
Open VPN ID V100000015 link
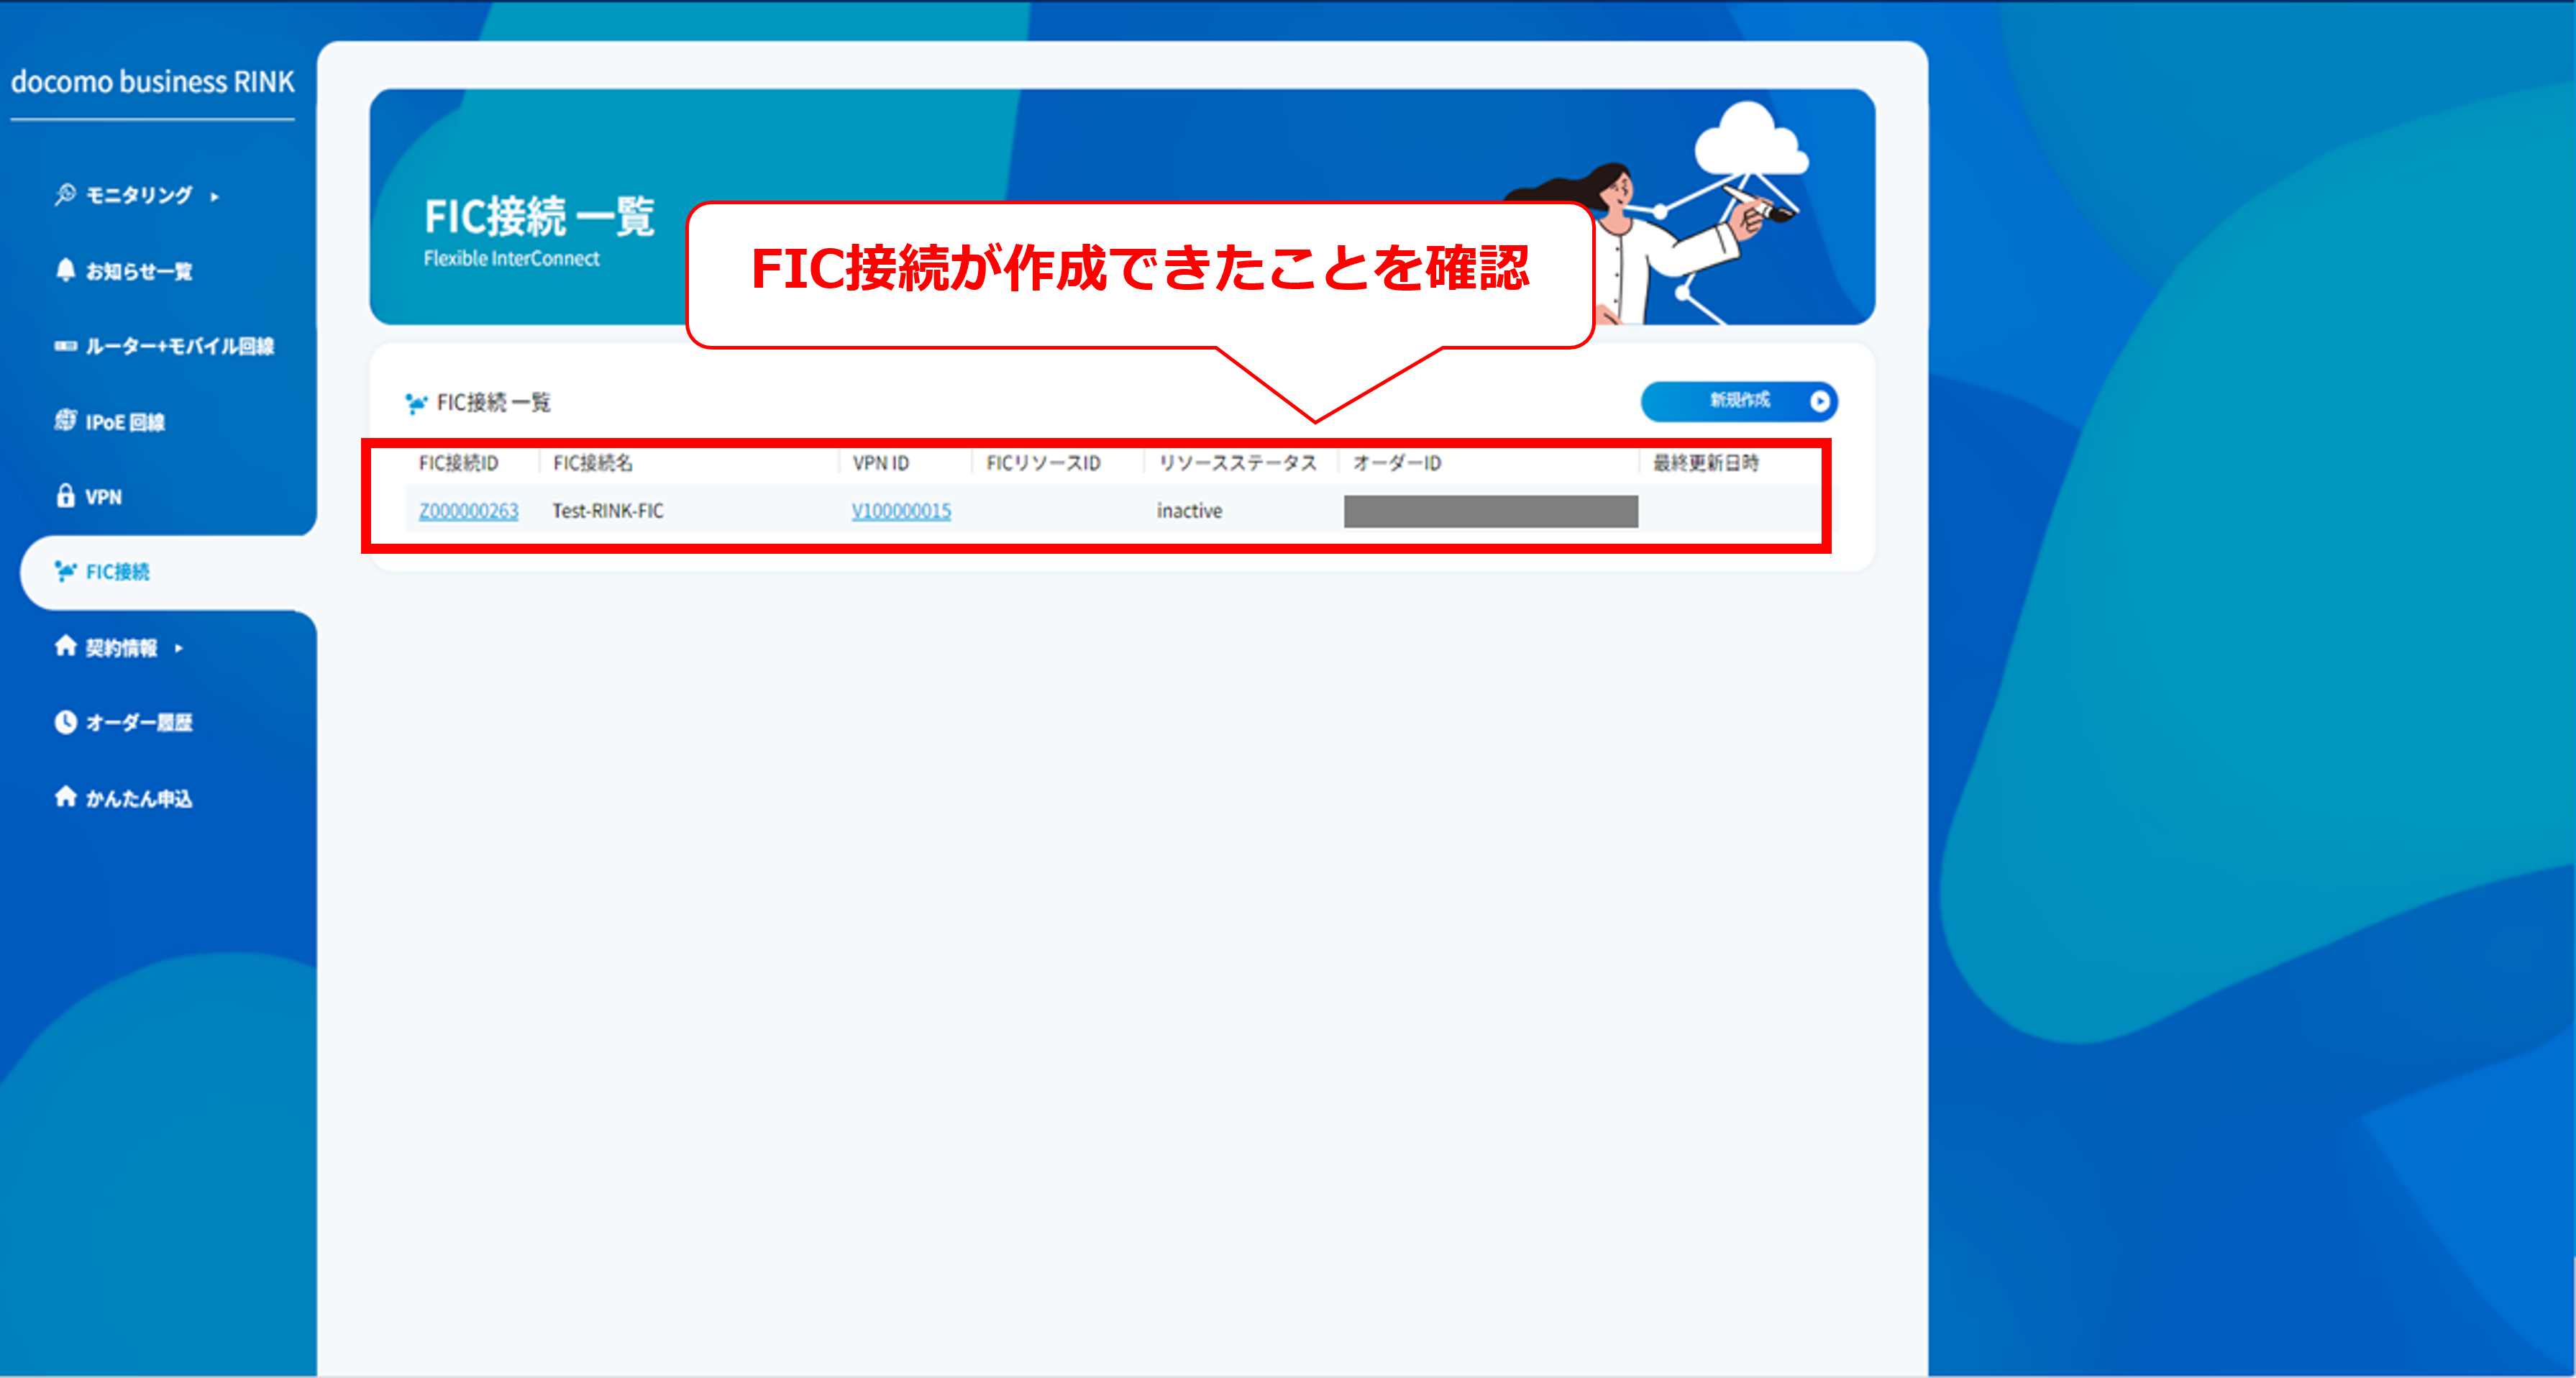(900, 511)
